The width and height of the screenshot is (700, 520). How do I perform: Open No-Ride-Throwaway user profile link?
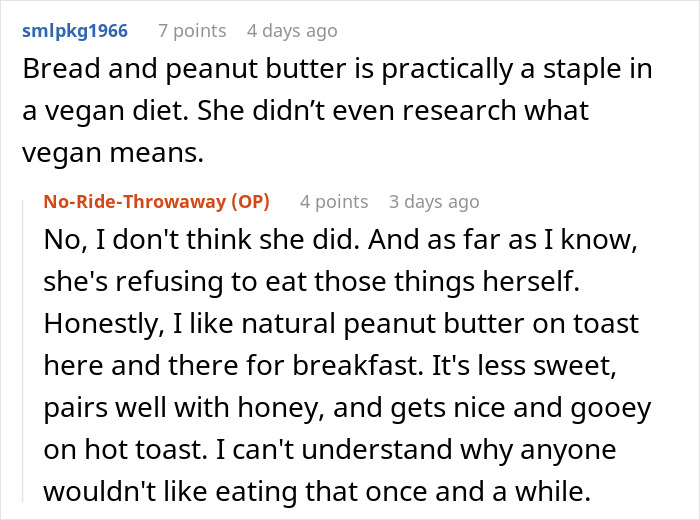[x=136, y=201]
